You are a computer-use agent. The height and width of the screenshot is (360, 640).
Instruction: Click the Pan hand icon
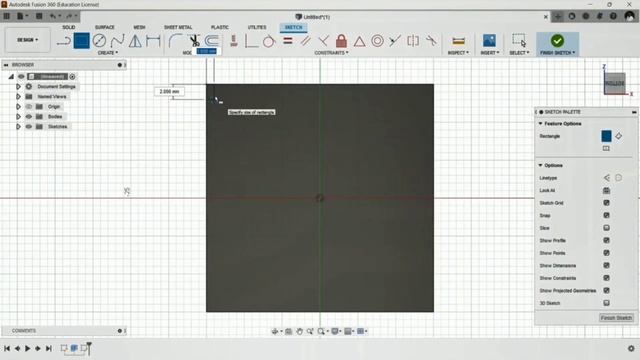coord(299,331)
